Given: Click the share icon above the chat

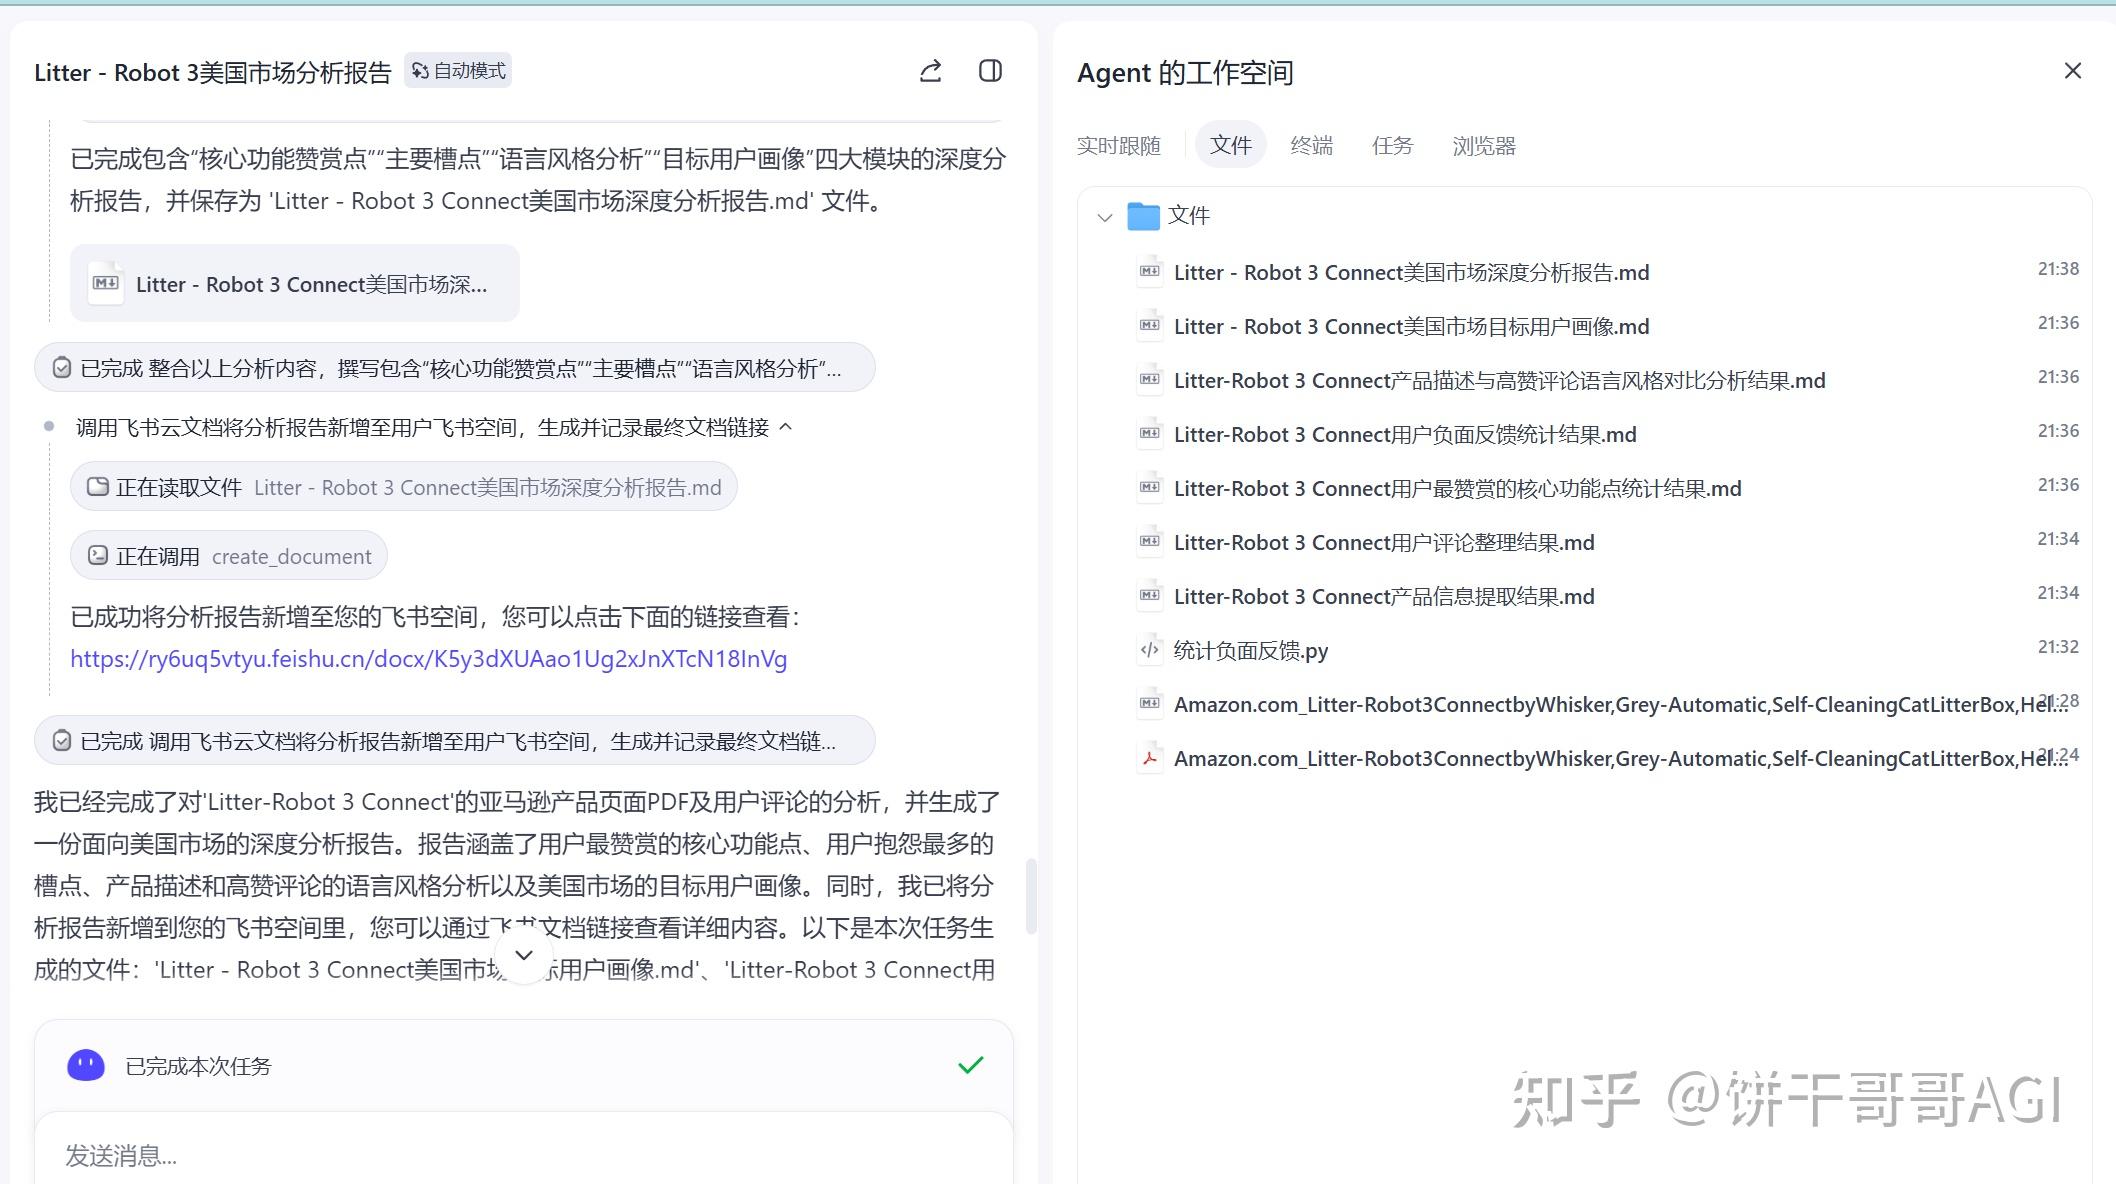Looking at the screenshot, I should (x=930, y=71).
